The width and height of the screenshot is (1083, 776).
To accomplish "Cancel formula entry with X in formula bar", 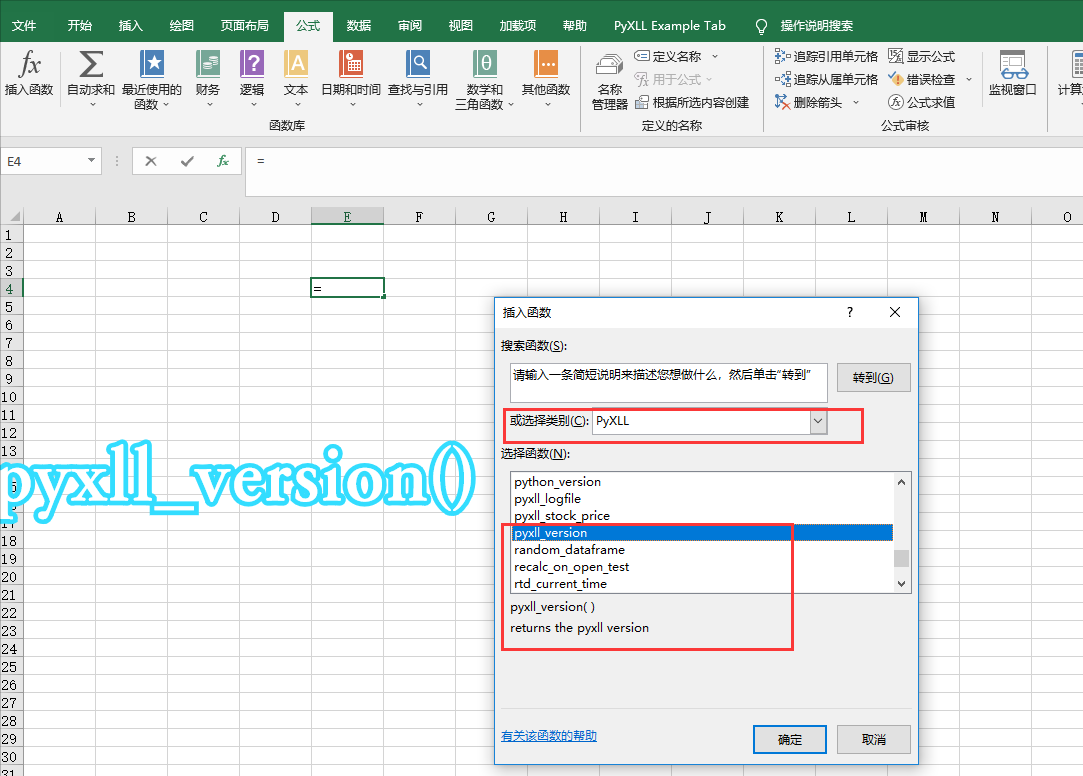I will point(151,161).
